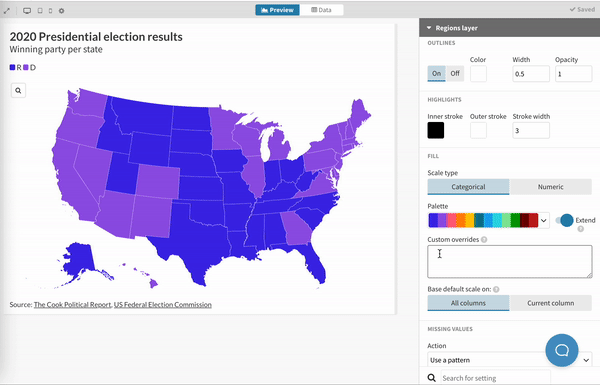Switch to the Data tab
Screen dimensions: 600x385
click(x=321, y=10)
